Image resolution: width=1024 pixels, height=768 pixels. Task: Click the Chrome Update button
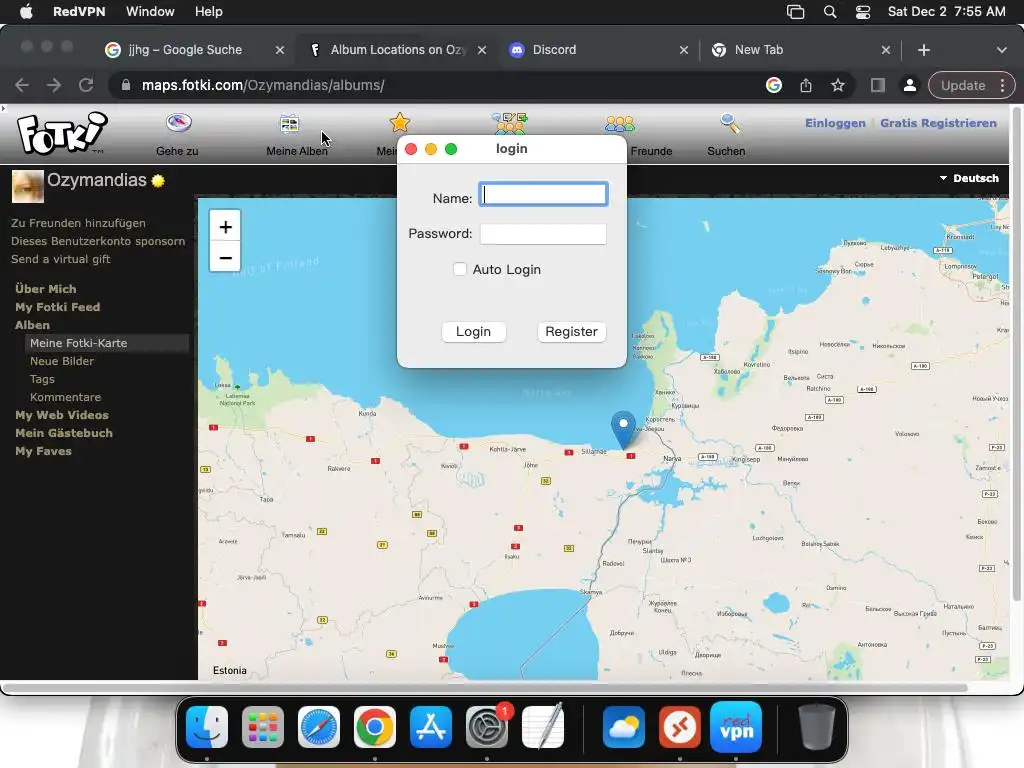pyautogui.click(x=963, y=85)
